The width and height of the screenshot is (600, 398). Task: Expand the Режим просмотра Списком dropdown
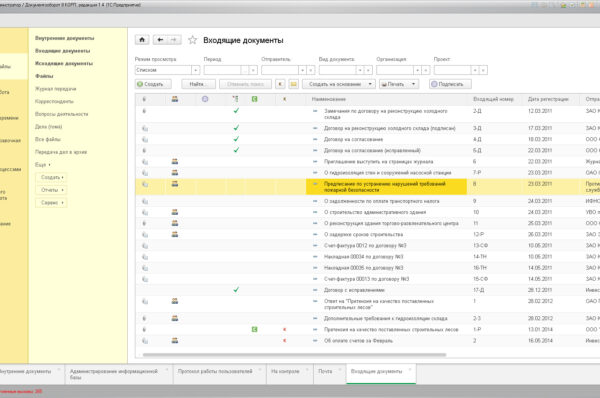tap(196, 70)
